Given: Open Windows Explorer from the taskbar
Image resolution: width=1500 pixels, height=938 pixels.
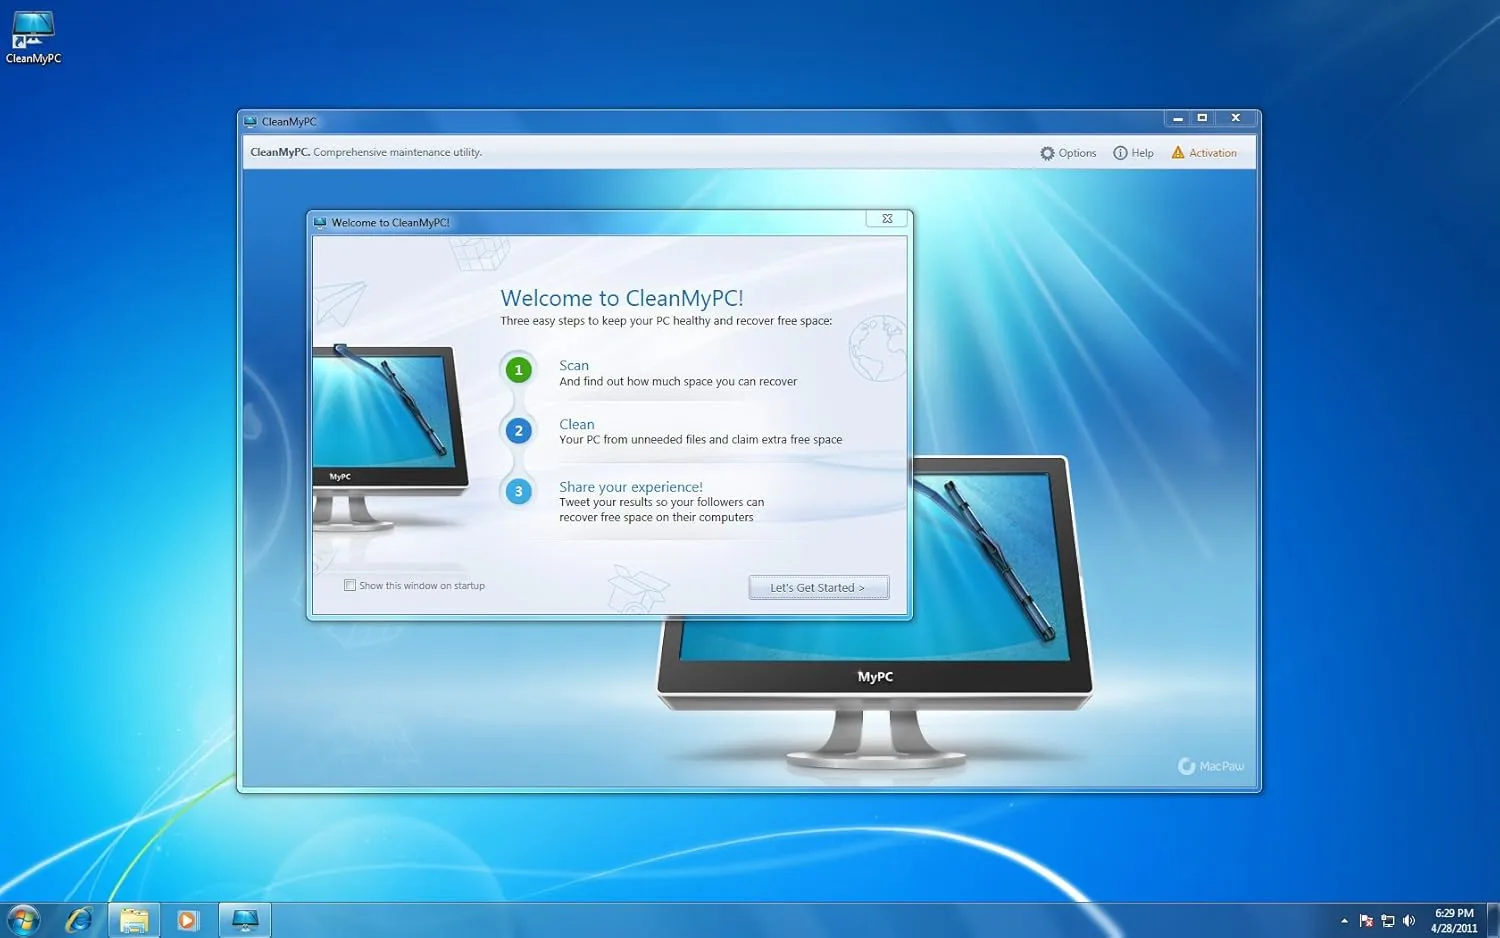Looking at the screenshot, I should pos(133,918).
